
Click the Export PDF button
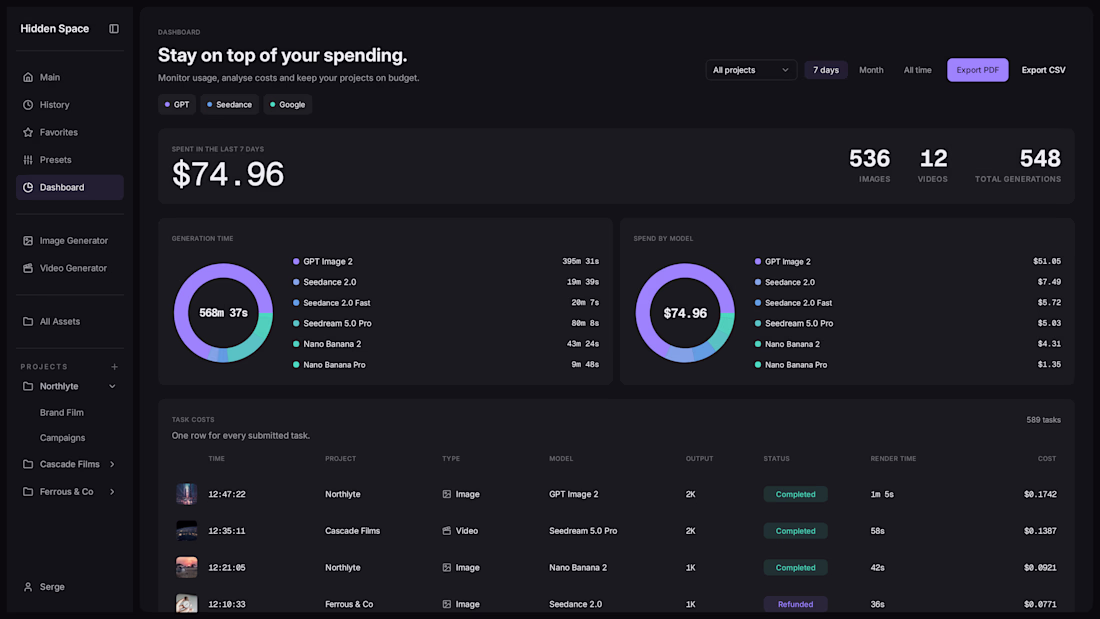click(977, 70)
